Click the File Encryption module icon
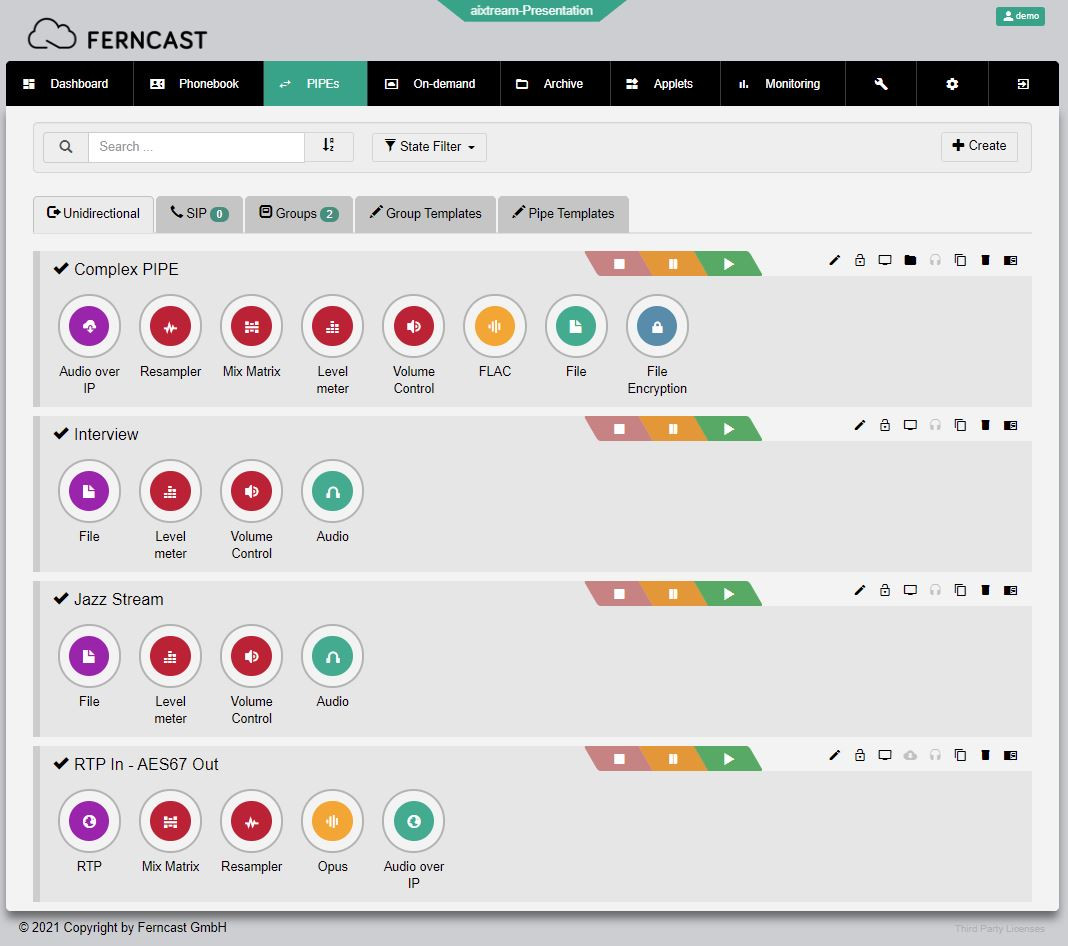This screenshot has height=946, width=1068. point(657,326)
